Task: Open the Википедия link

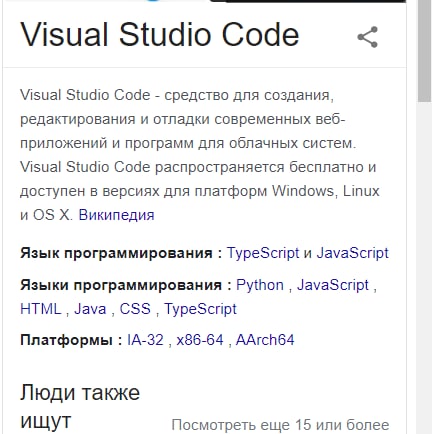Action: (x=116, y=215)
